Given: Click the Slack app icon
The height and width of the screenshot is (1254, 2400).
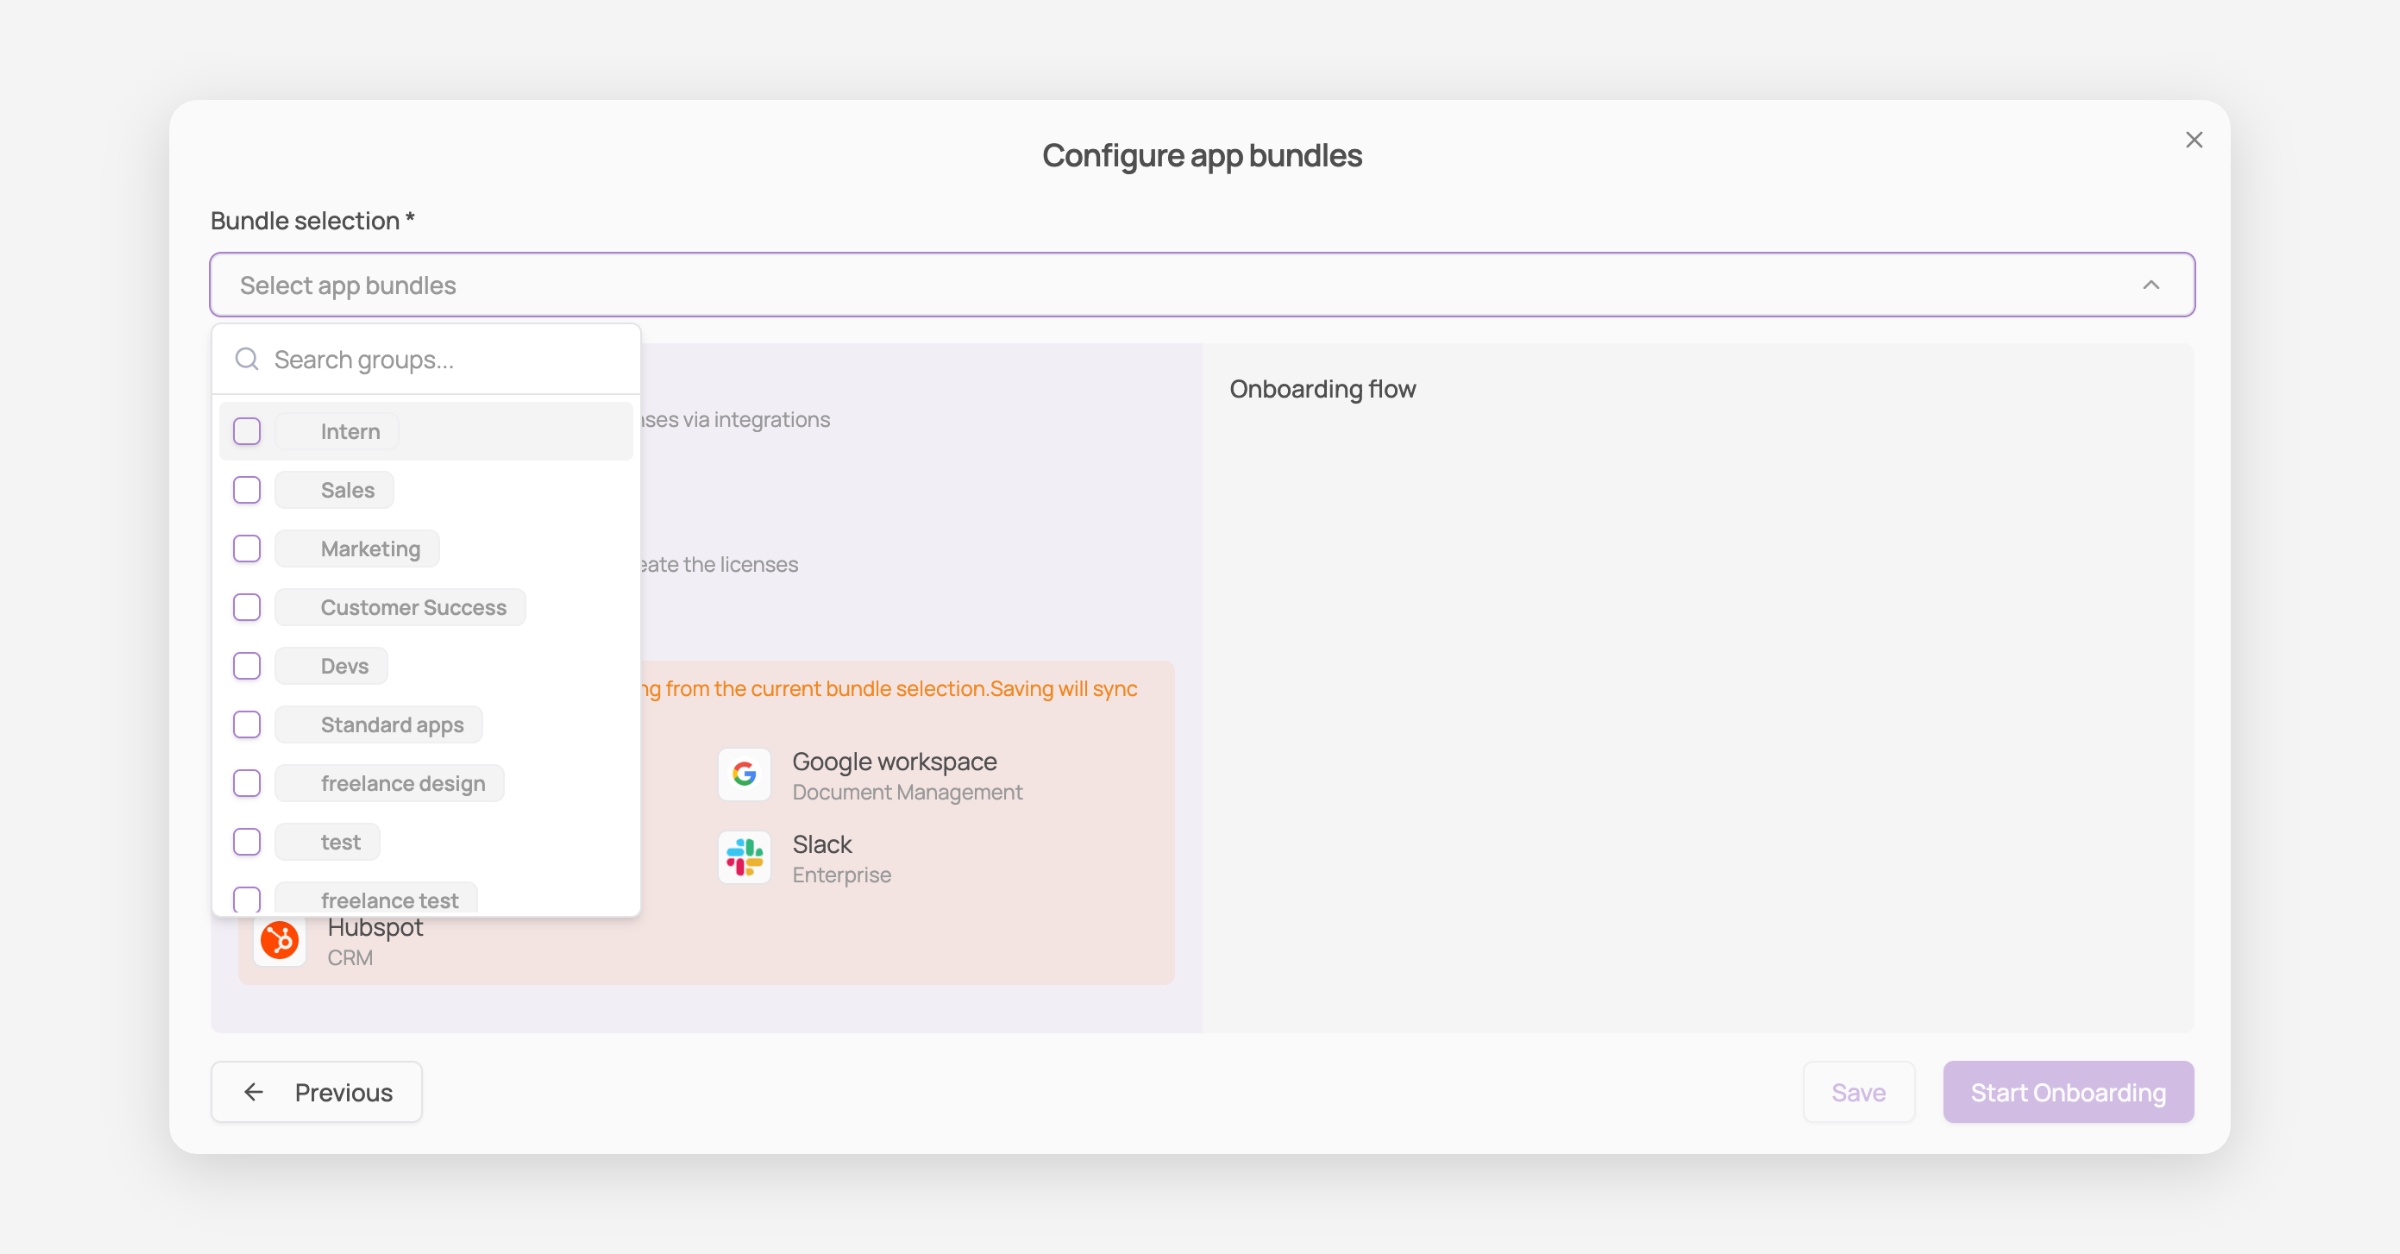Looking at the screenshot, I should tap(744, 857).
